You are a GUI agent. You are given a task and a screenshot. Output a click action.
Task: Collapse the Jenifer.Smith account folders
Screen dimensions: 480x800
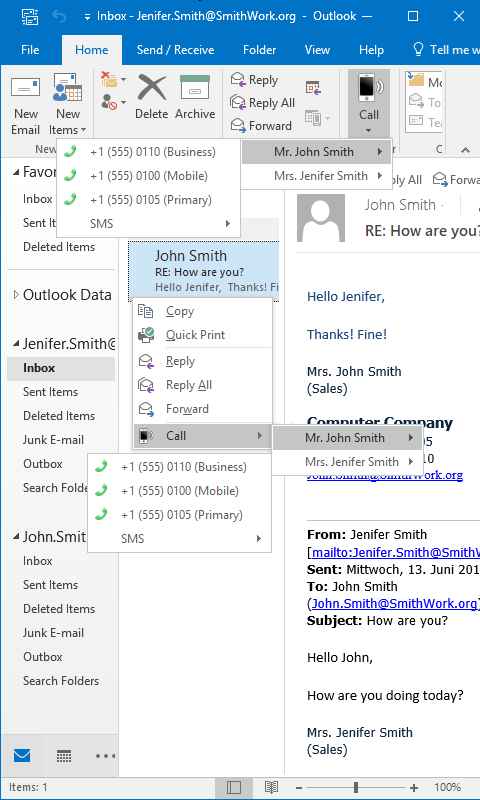16,343
